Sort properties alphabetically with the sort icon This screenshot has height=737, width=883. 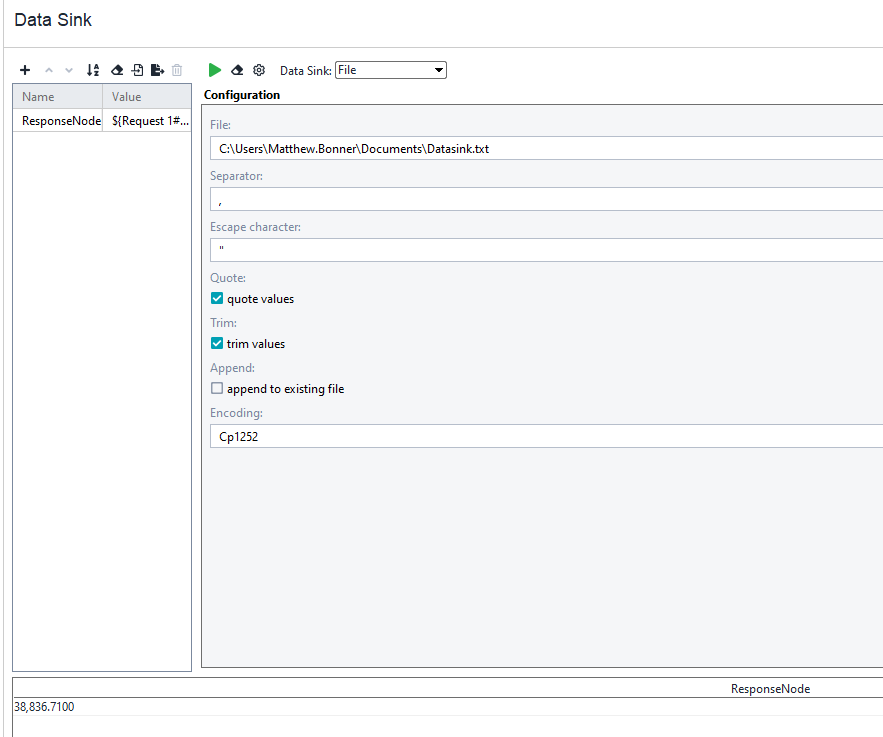pyautogui.click(x=93, y=70)
